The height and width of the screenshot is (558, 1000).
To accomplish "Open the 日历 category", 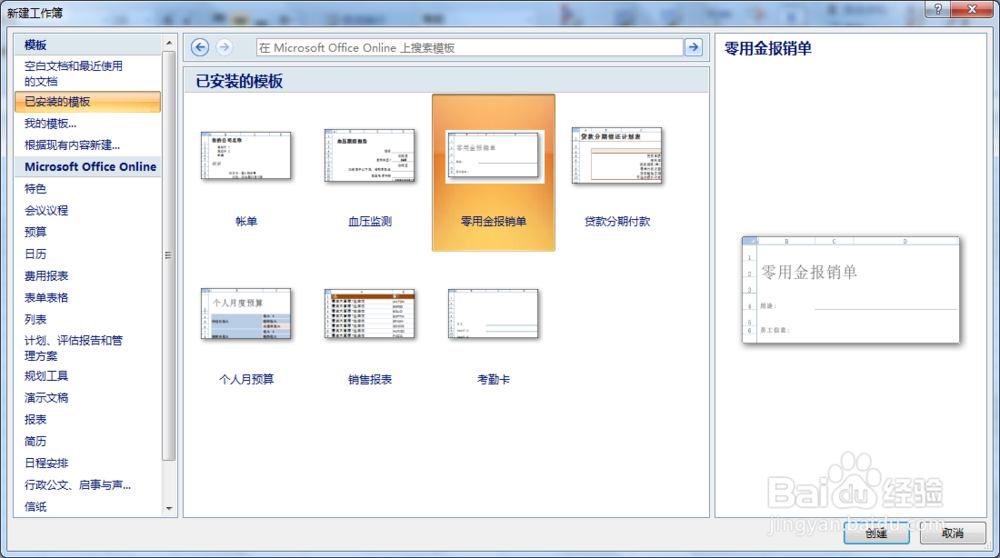I will (x=35, y=254).
